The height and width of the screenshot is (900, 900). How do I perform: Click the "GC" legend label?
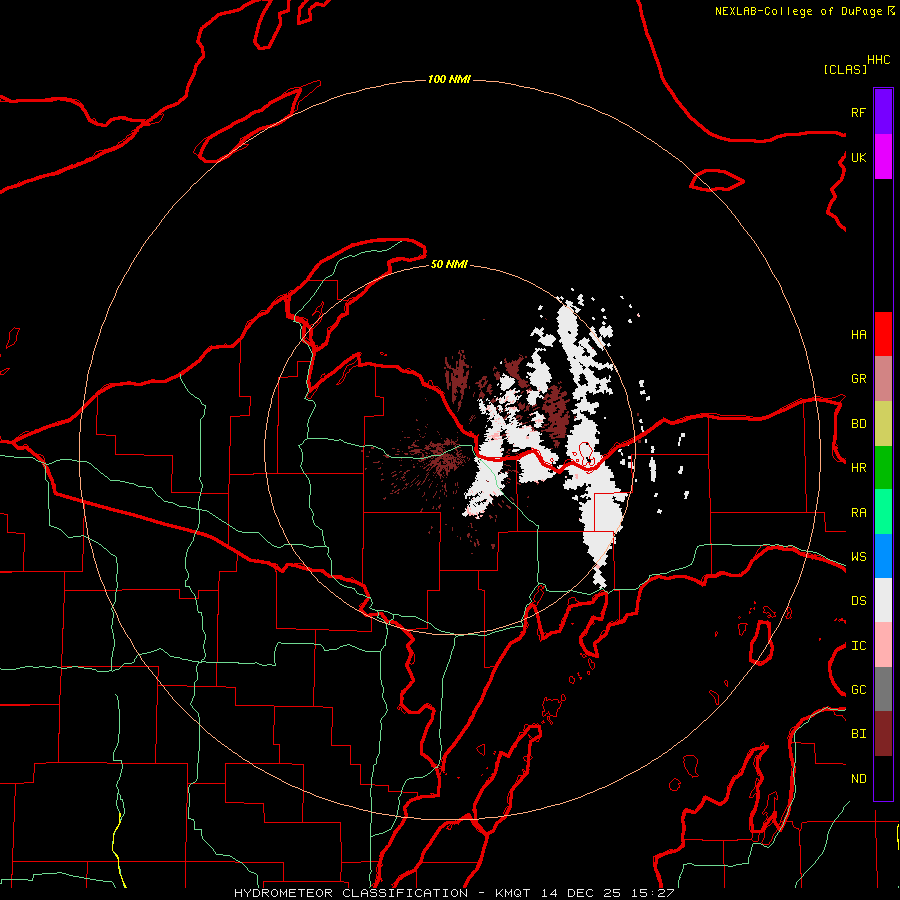tap(858, 690)
